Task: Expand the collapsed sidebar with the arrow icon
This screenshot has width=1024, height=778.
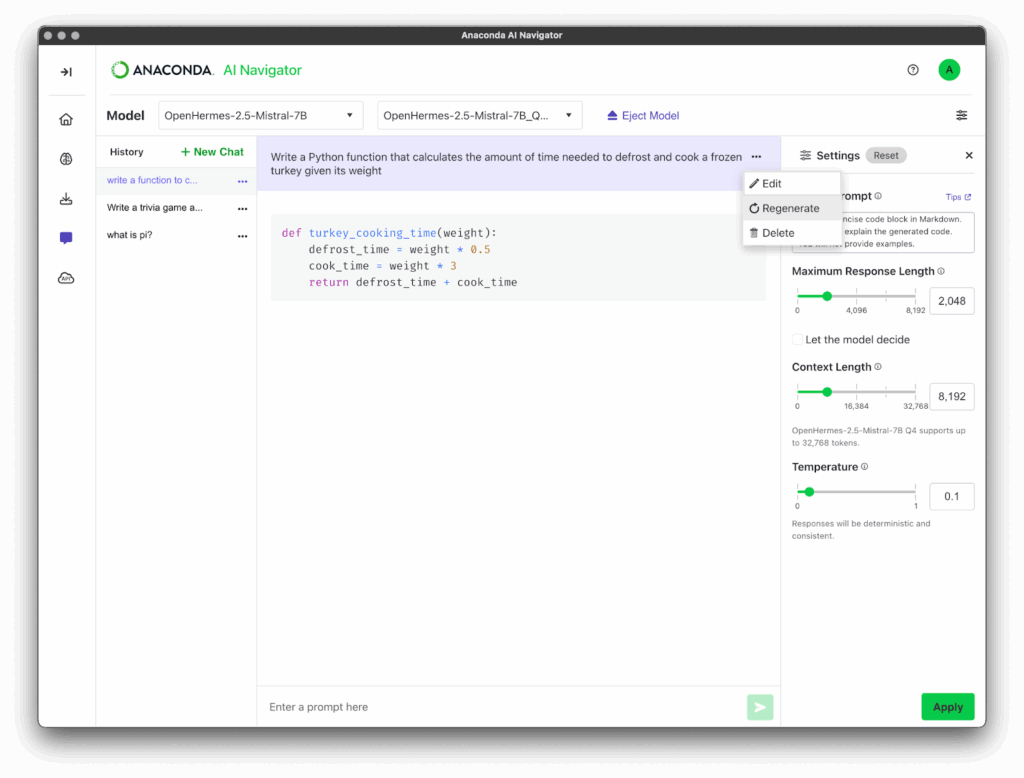Action: click(66, 72)
